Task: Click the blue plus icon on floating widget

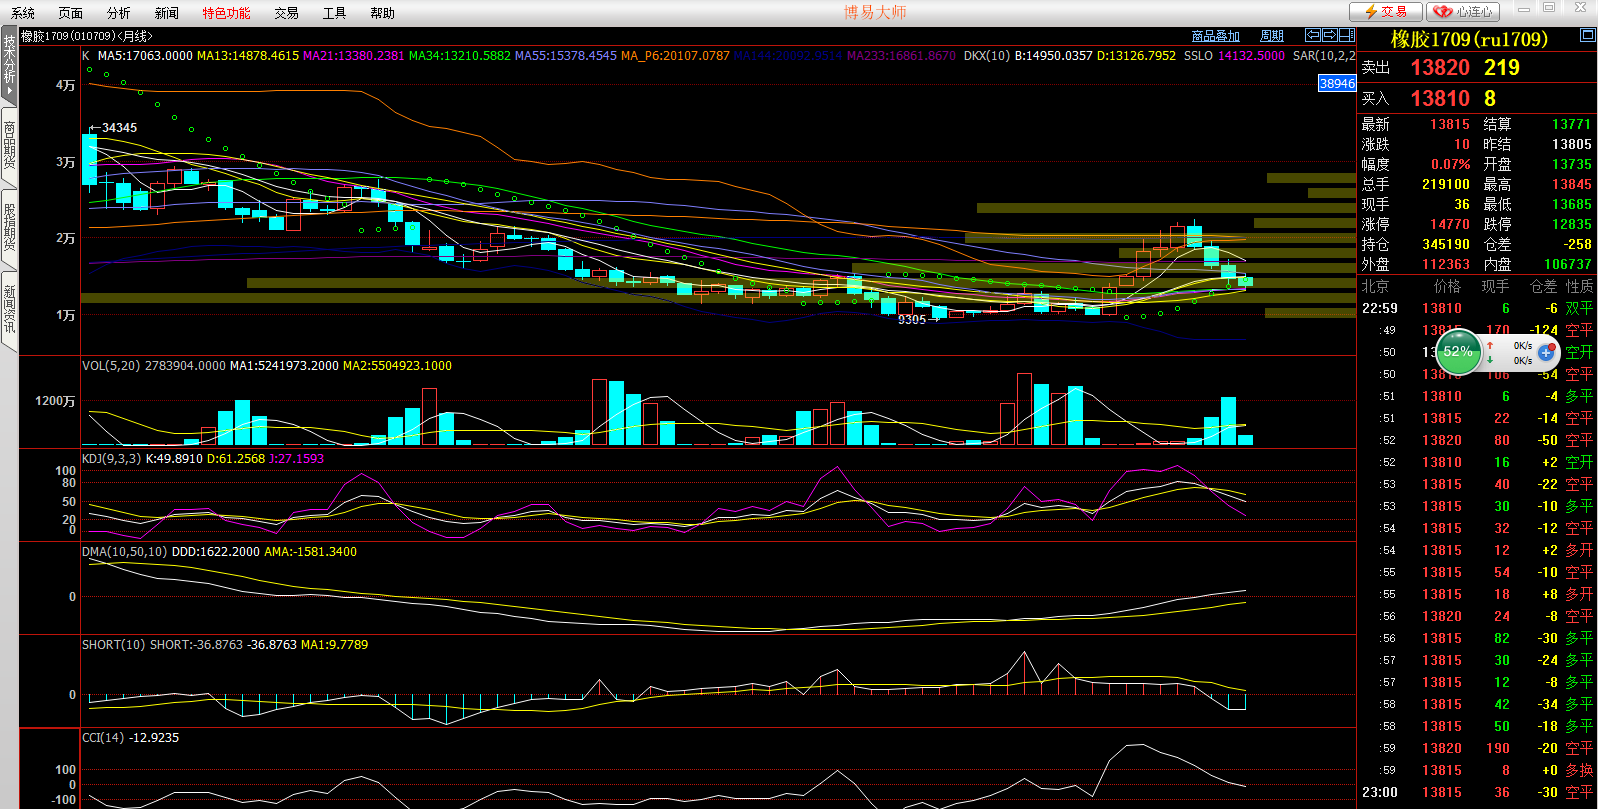Action: click(x=1546, y=352)
